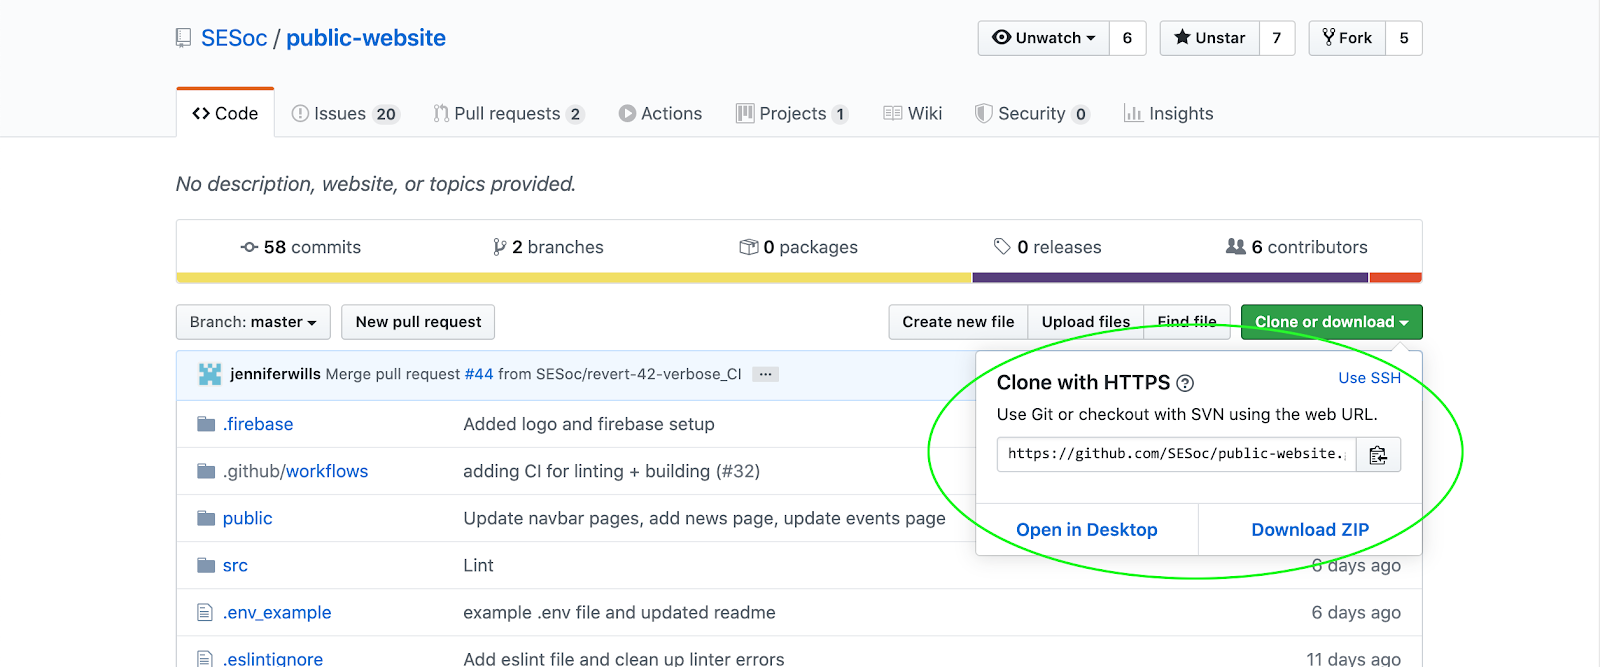The image size is (1600, 667).
Task: Open the src folder
Action: point(235,565)
